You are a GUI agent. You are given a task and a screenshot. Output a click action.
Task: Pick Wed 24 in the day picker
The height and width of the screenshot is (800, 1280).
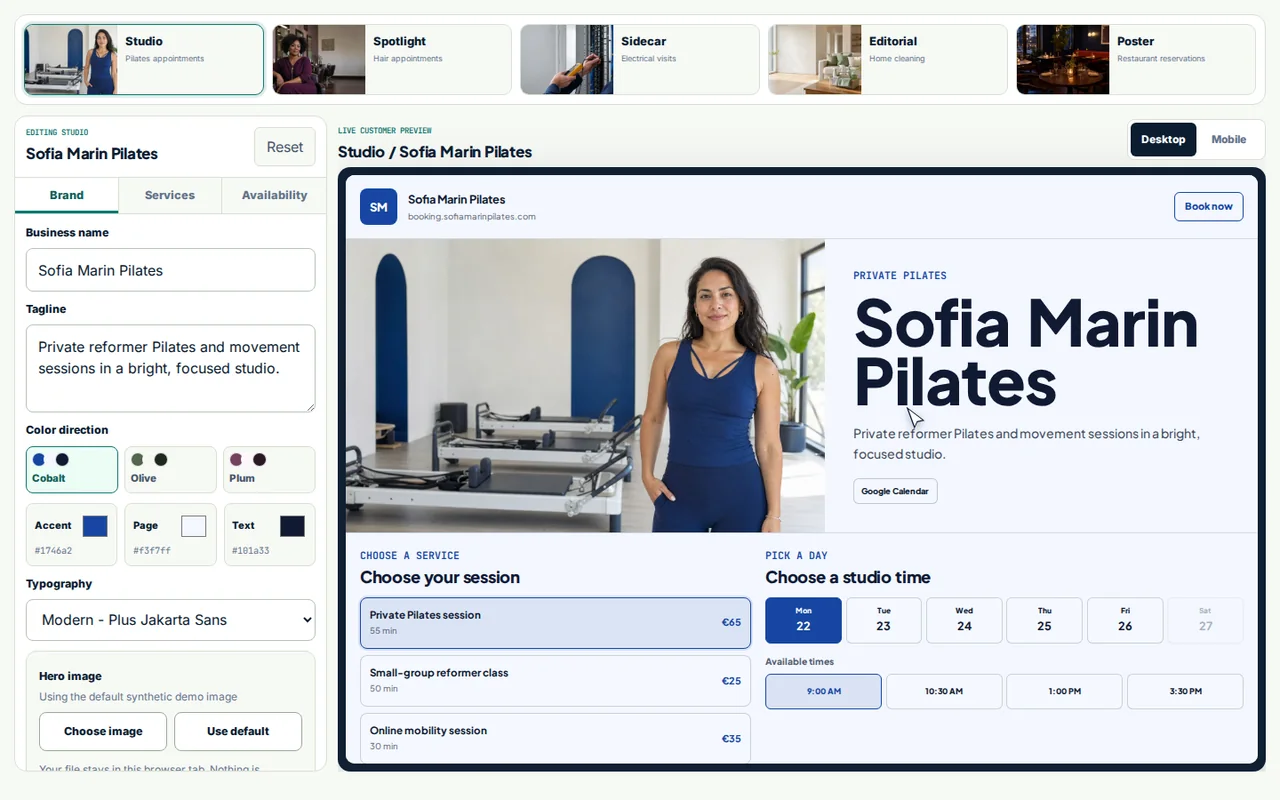[964, 620]
